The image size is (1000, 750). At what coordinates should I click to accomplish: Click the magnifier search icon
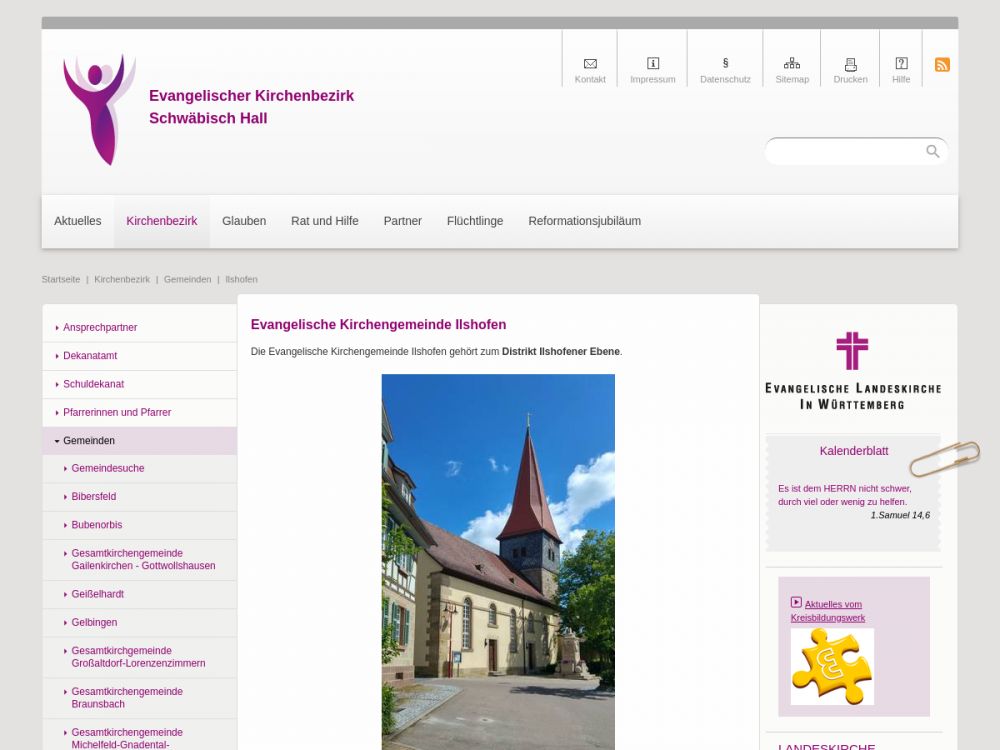(x=932, y=151)
